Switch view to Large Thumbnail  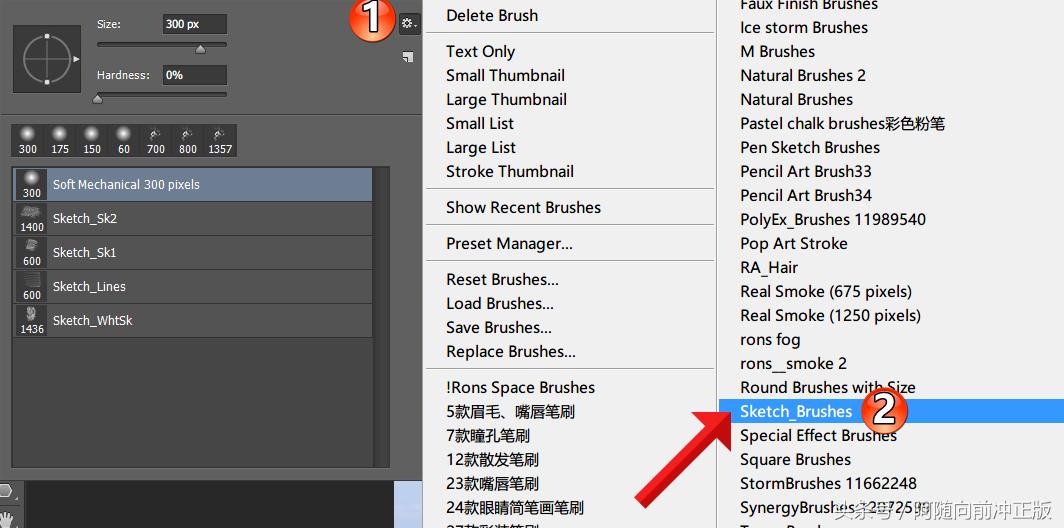click(x=506, y=100)
